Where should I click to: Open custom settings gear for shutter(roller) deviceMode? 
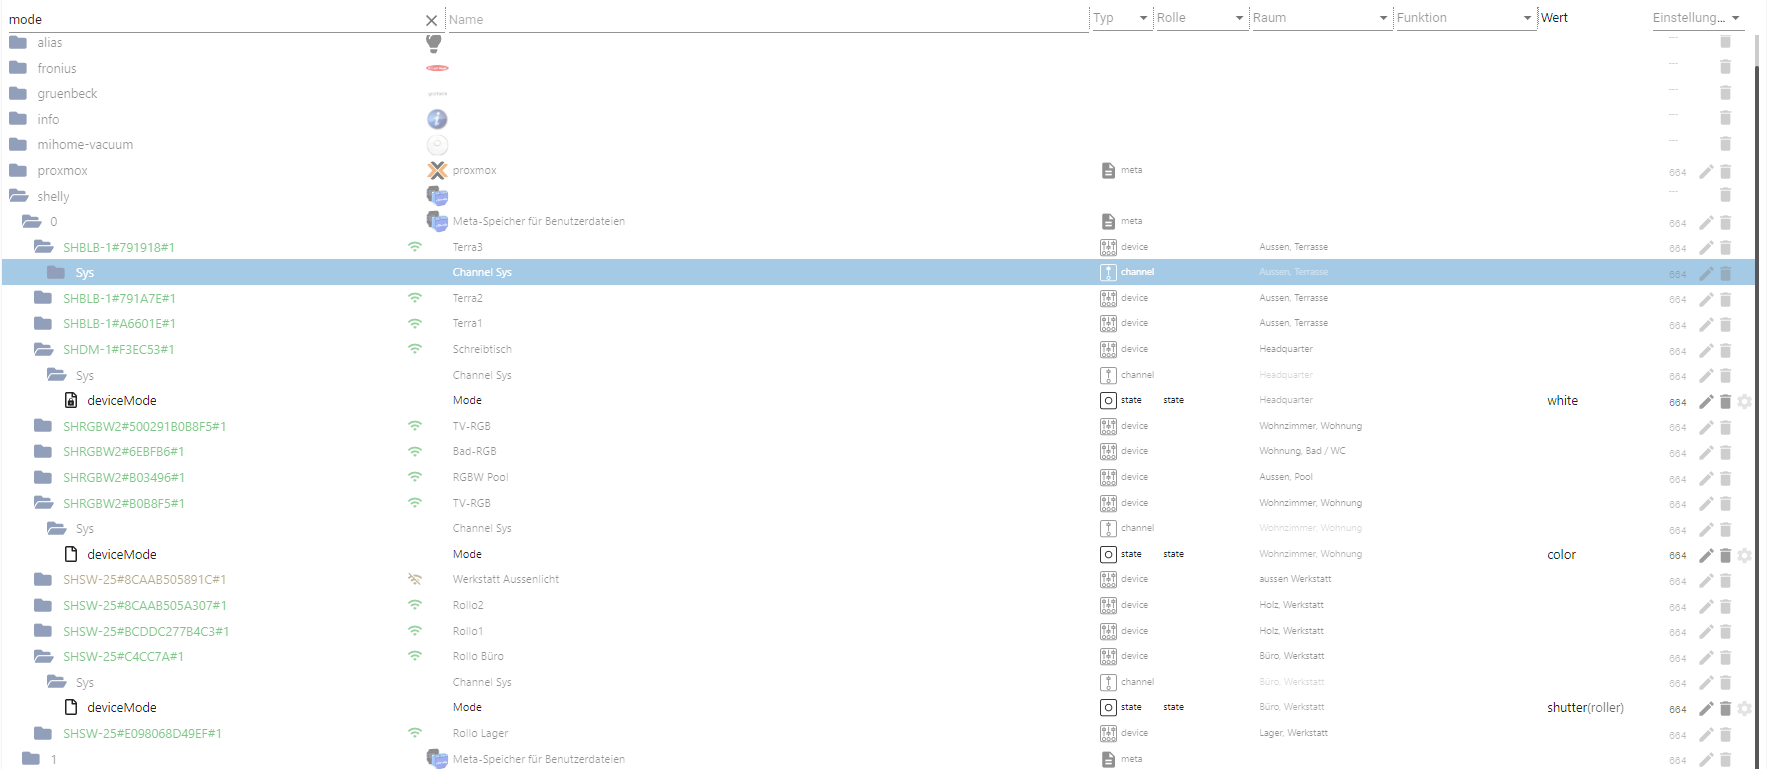pyautogui.click(x=1744, y=709)
